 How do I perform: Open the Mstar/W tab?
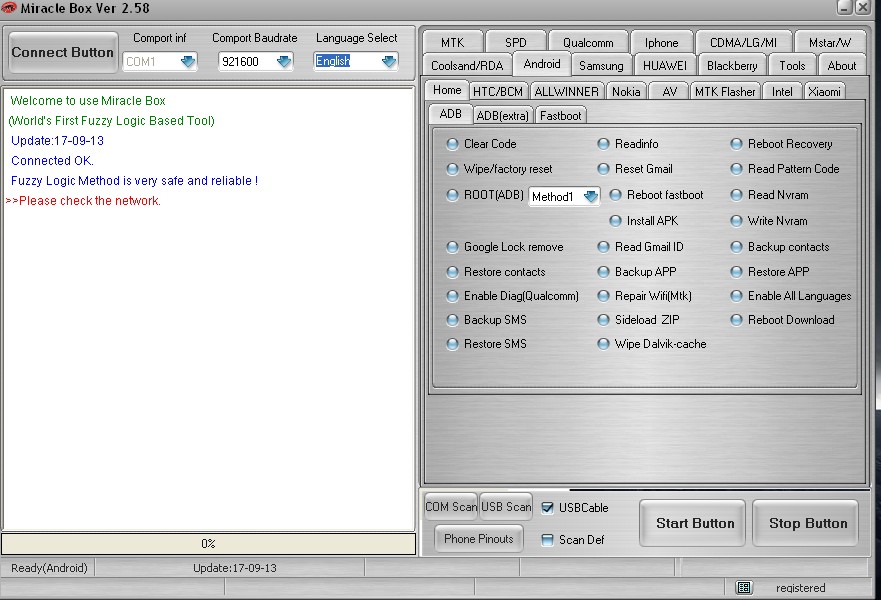coord(830,43)
